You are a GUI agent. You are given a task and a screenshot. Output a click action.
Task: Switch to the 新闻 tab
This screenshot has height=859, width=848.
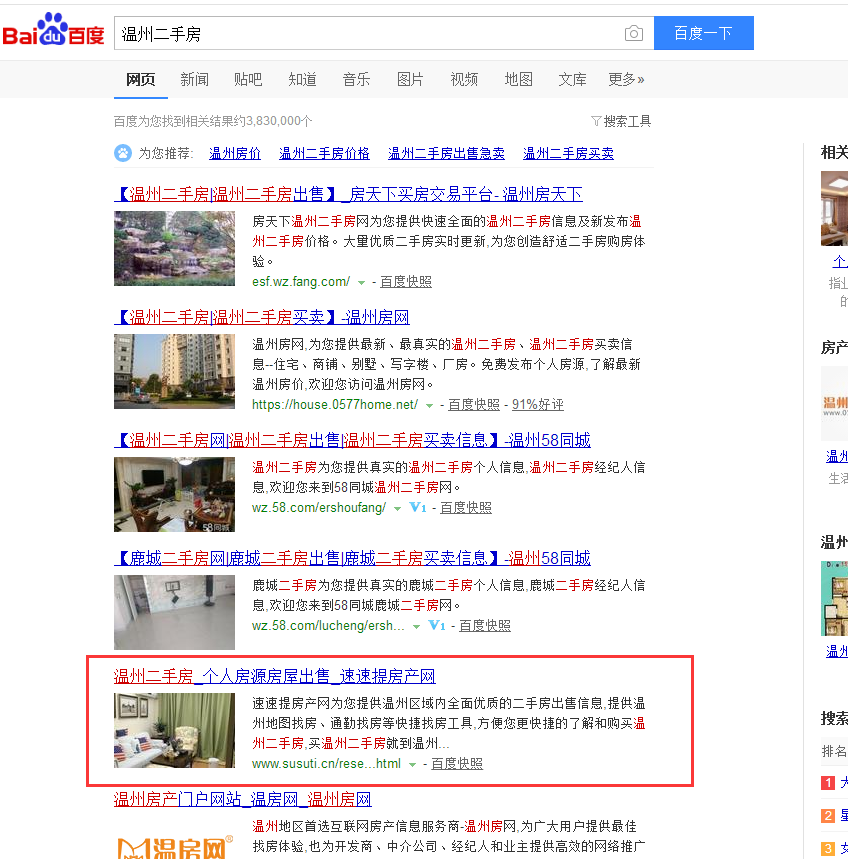194,79
